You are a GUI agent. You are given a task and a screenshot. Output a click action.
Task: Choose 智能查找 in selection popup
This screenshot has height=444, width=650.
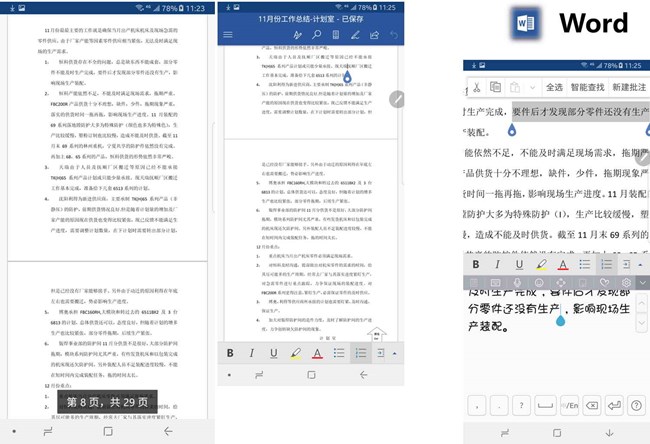pyautogui.click(x=587, y=87)
